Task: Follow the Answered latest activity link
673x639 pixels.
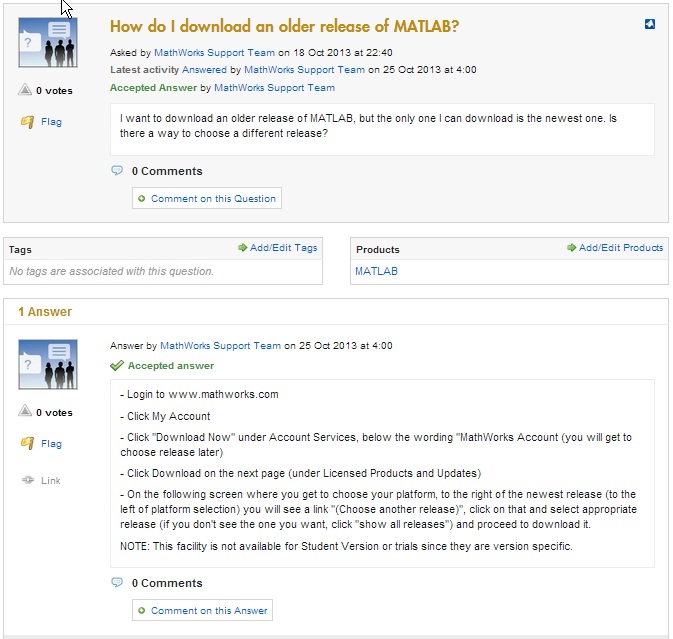Action: (x=205, y=70)
